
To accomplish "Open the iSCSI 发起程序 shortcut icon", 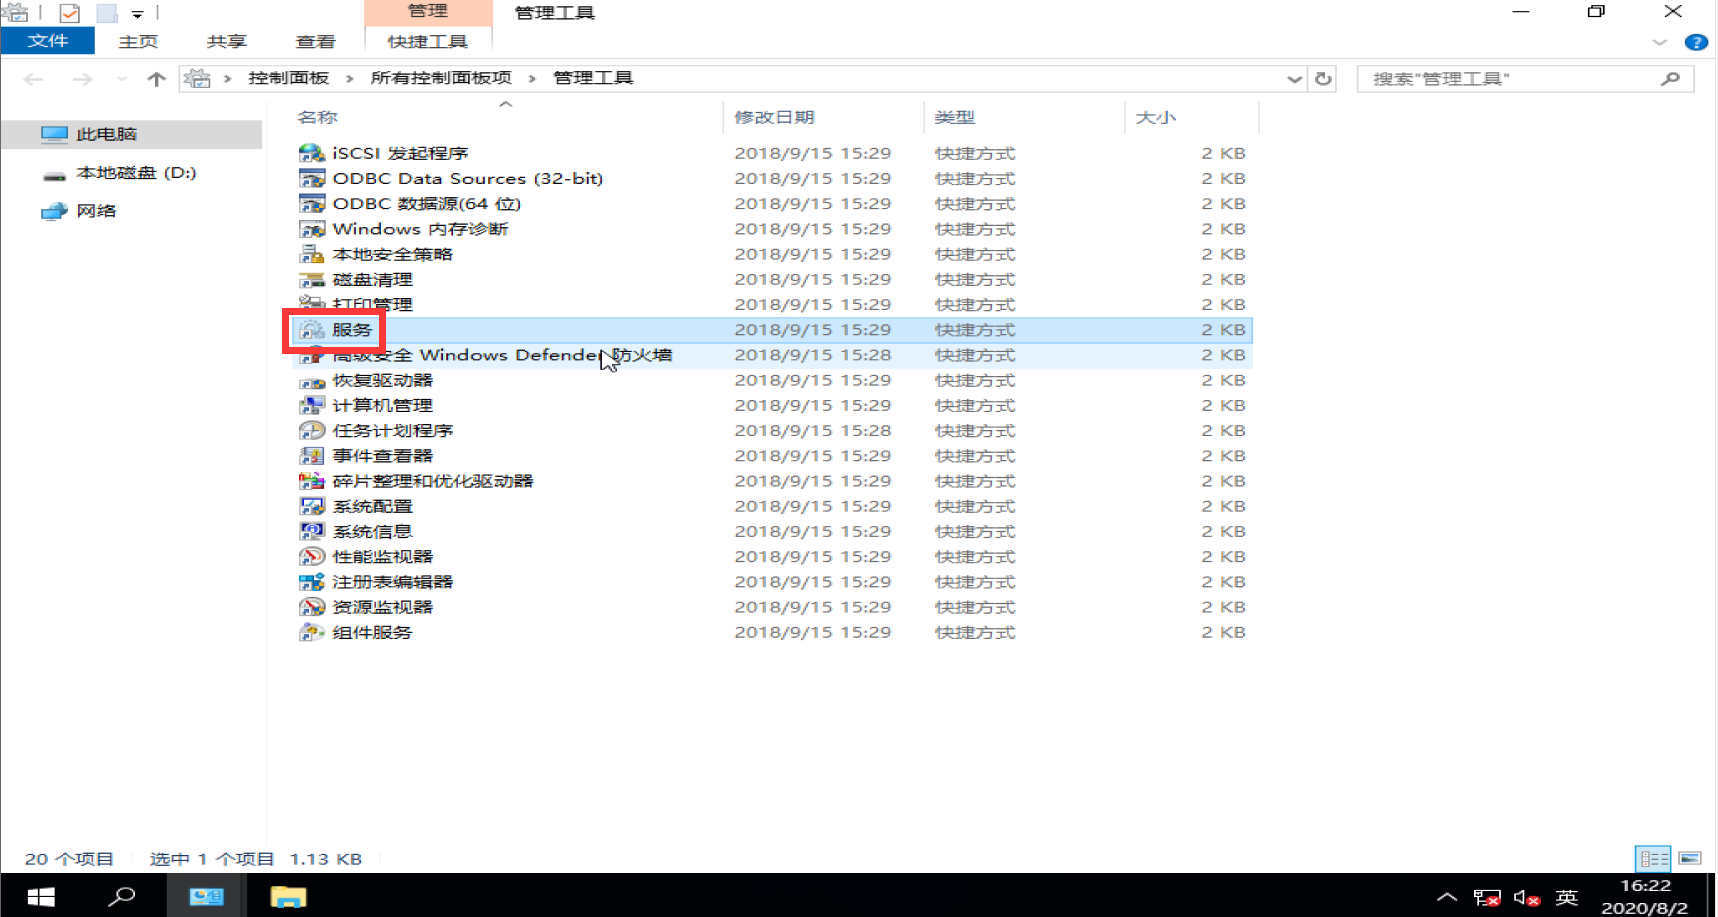I will coord(312,153).
